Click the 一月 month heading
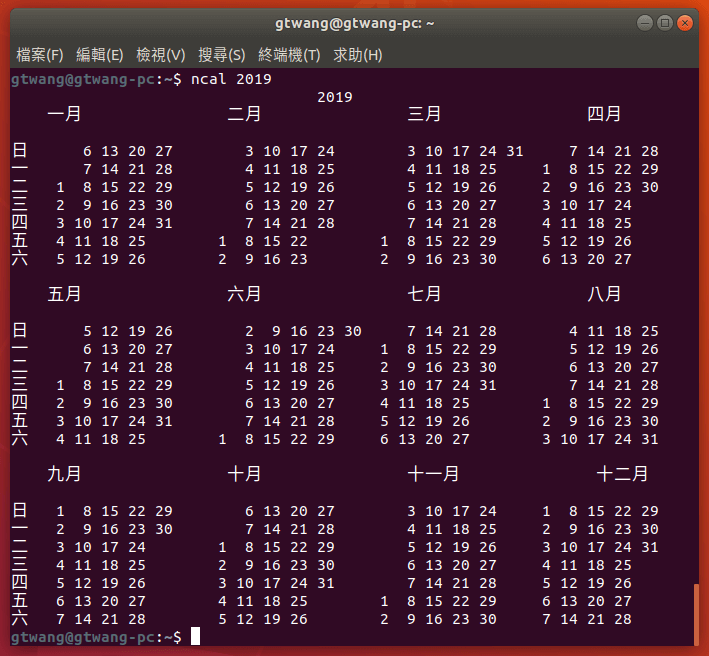The height and width of the screenshot is (656, 709). coord(64,114)
